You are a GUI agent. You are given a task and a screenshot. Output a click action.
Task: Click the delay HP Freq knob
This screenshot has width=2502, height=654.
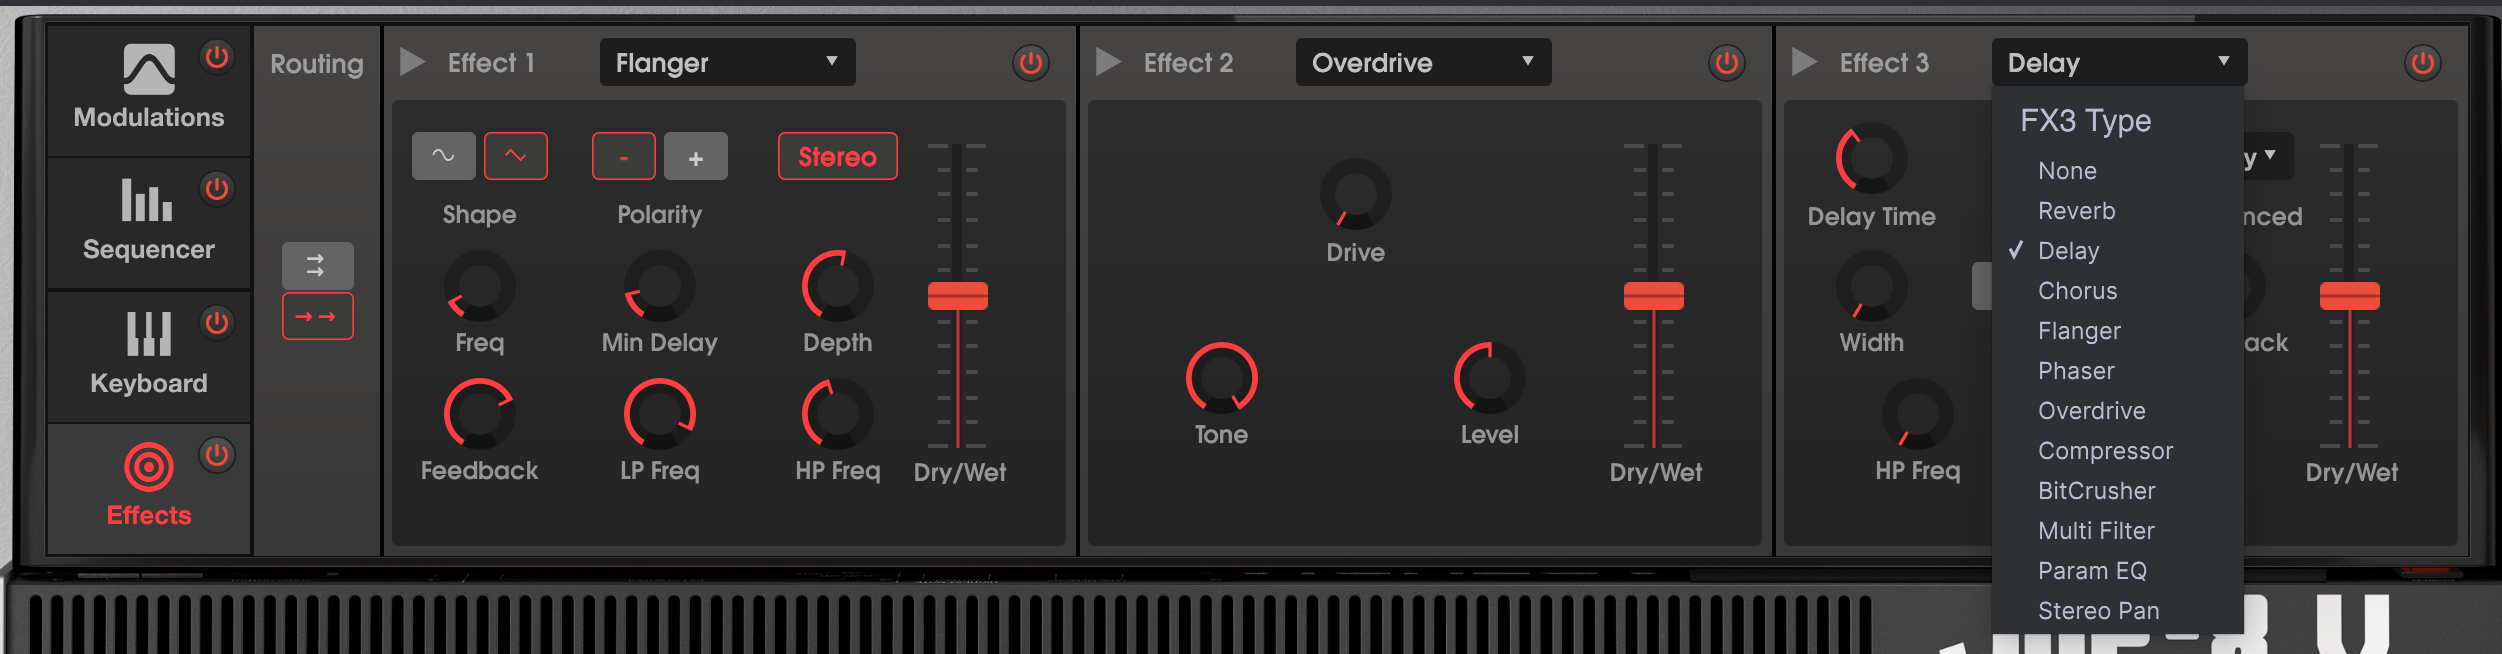(1918, 414)
